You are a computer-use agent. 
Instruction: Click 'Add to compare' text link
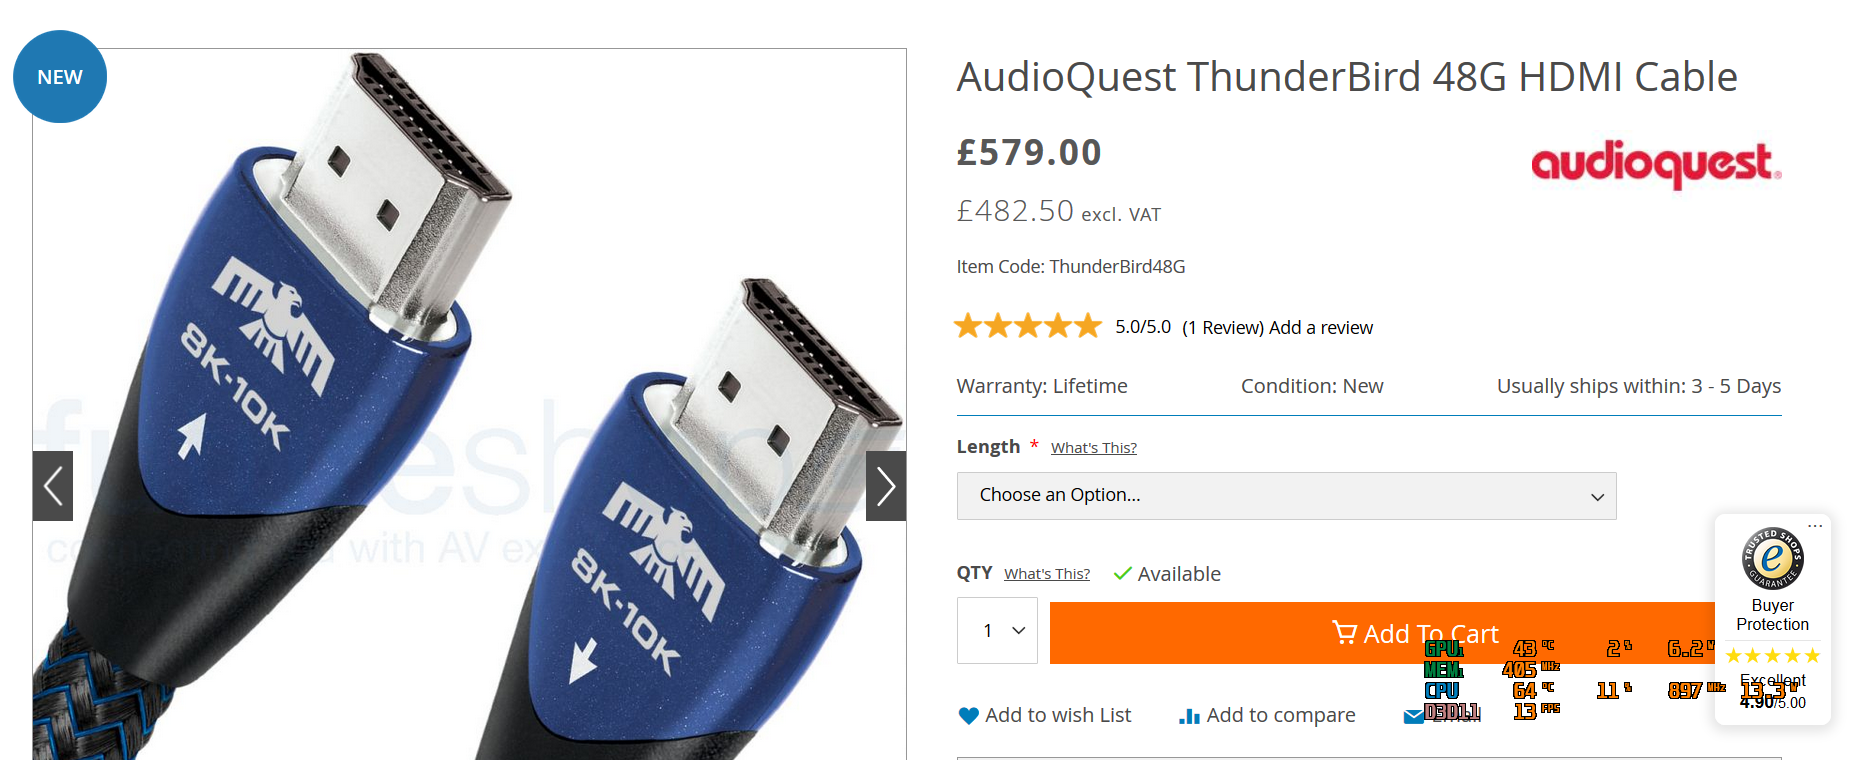(1281, 715)
